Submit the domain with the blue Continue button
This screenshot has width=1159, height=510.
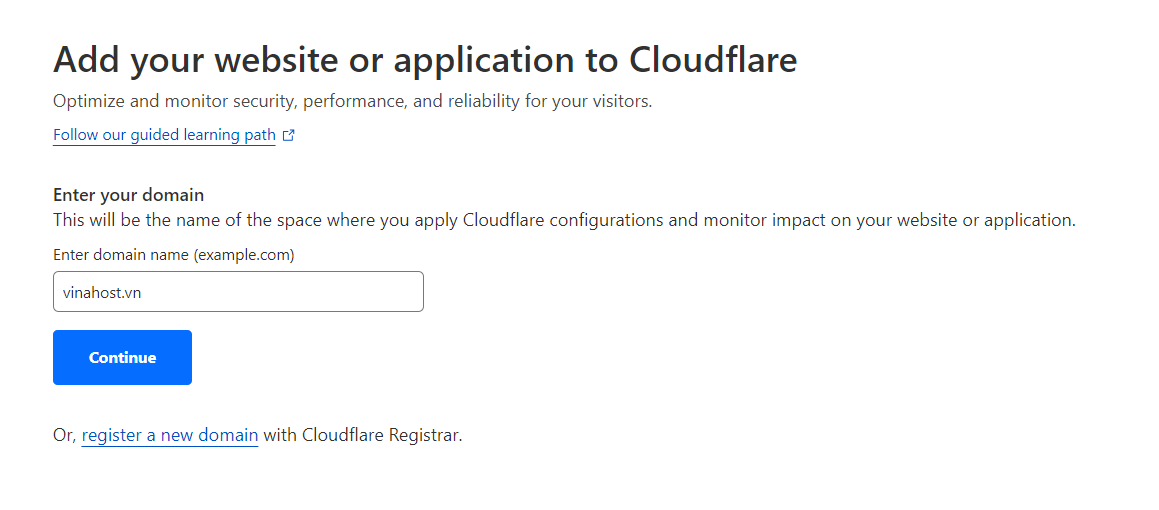pyautogui.click(x=123, y=358)
